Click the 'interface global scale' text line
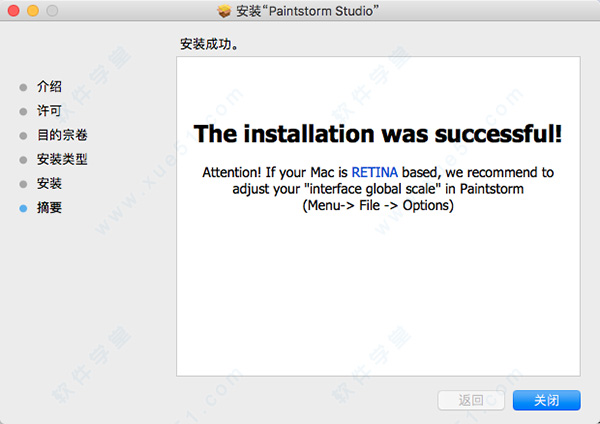 (x=378, y=189)
